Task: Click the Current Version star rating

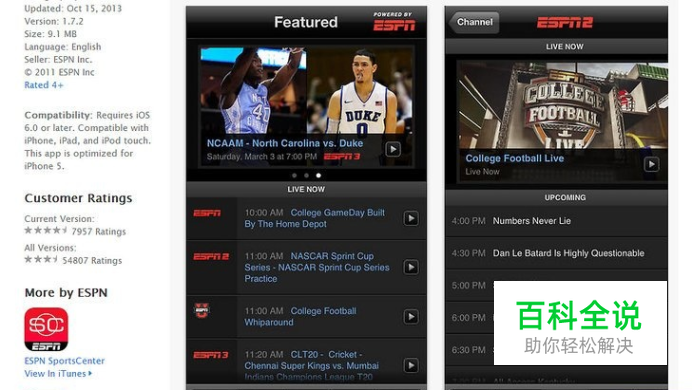Action: pyautogui.click(x=46, y=230)
